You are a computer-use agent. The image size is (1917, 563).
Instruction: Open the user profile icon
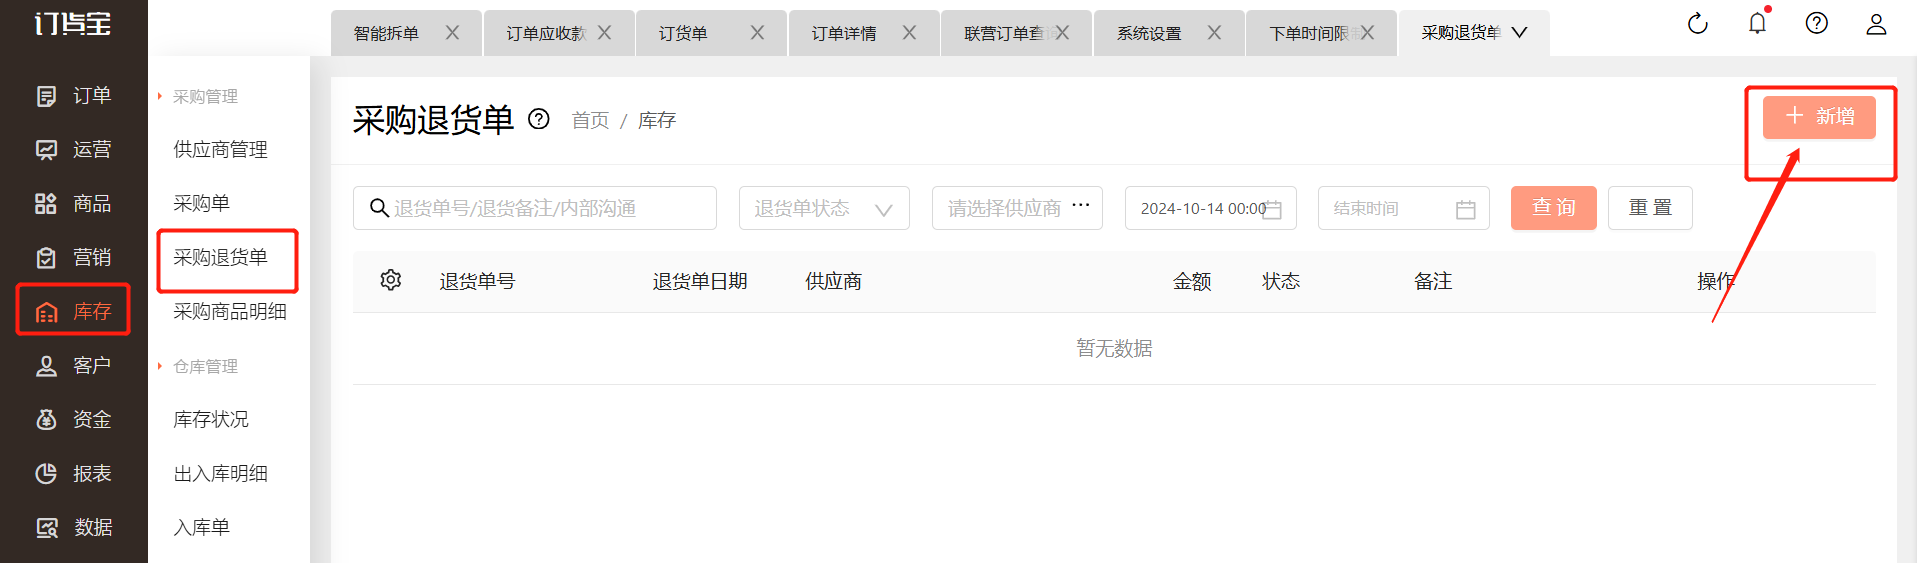click(x=1875, y=24)
